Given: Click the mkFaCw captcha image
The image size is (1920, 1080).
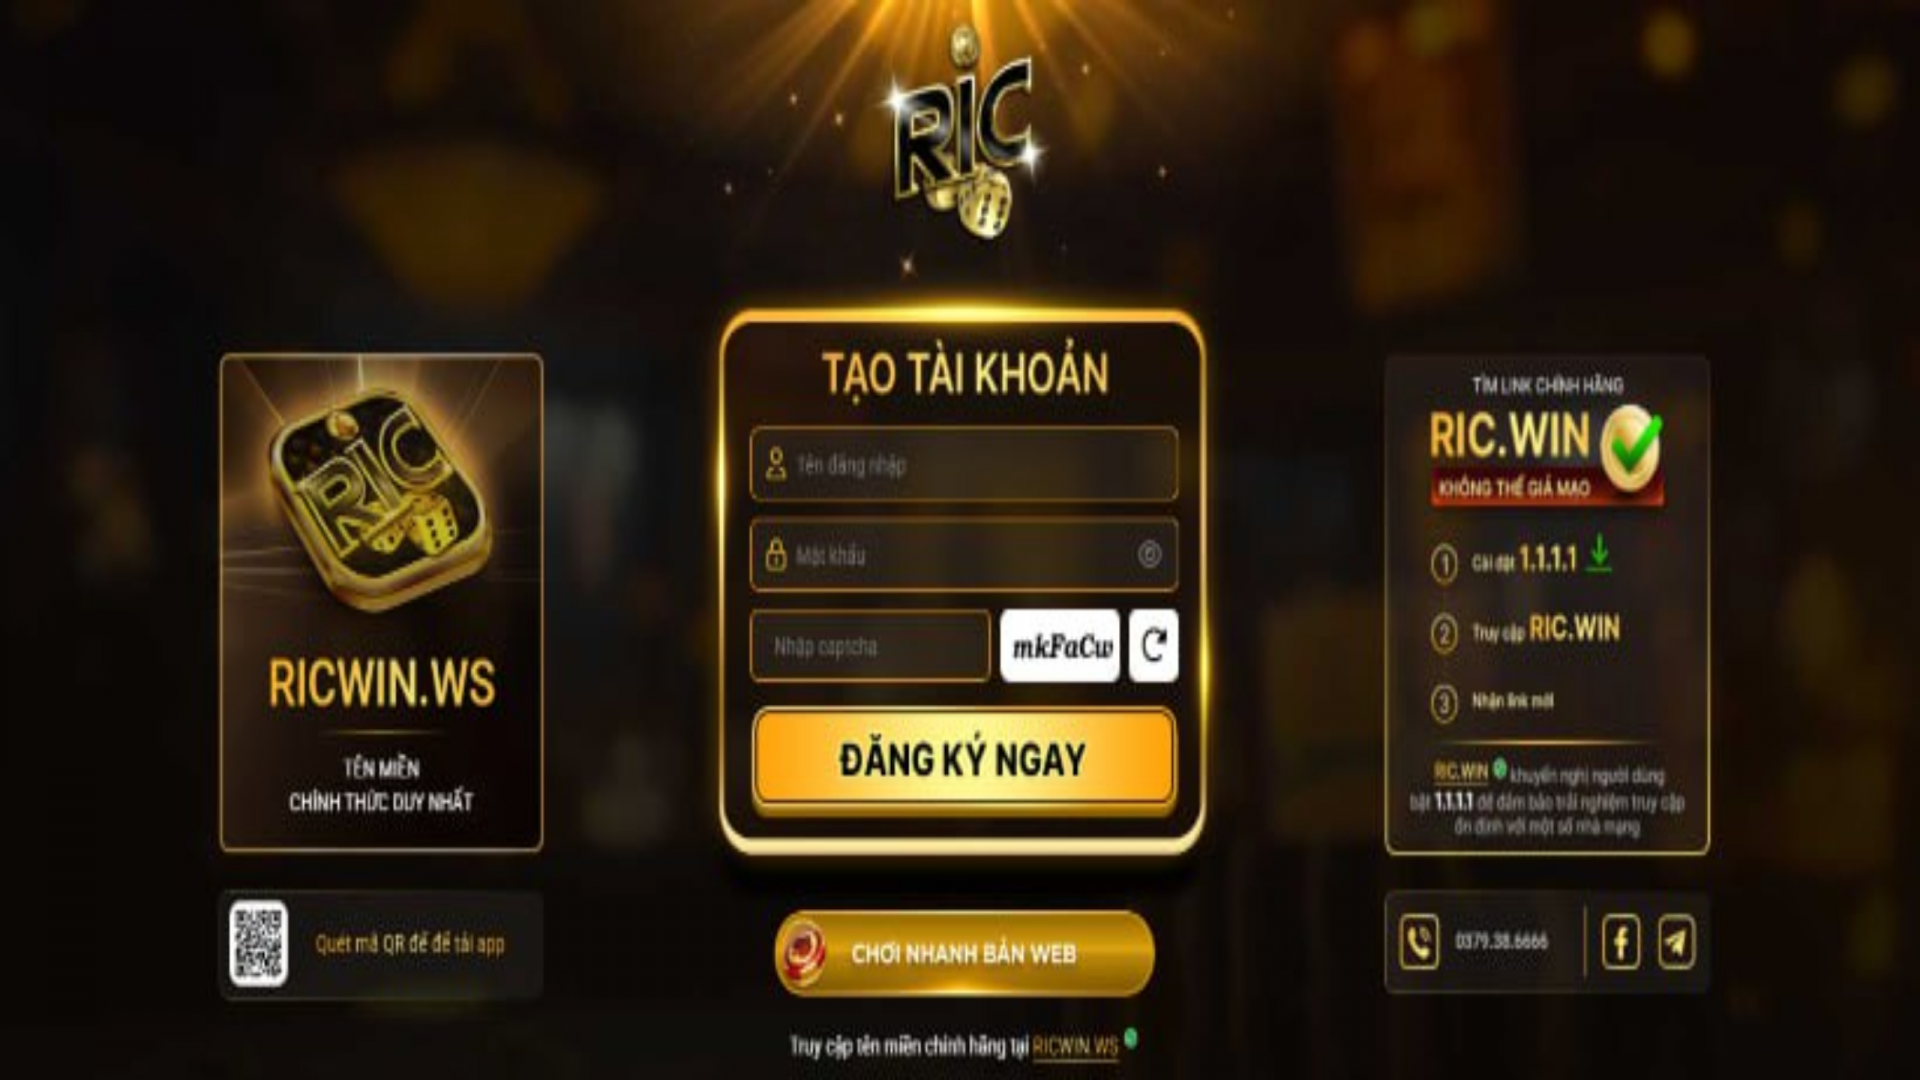Looking at the screenshot, I should click(1060, 646).
